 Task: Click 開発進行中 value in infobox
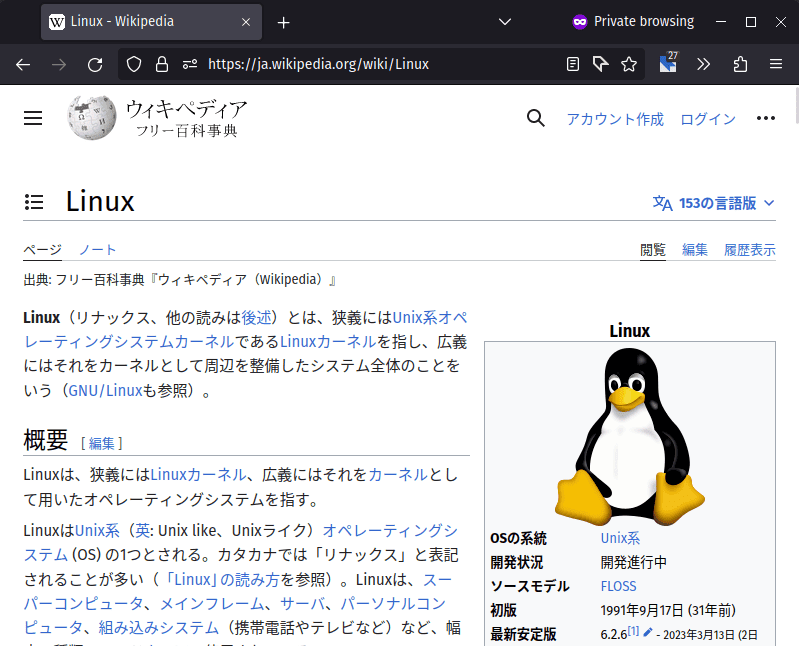pos(633,562)
